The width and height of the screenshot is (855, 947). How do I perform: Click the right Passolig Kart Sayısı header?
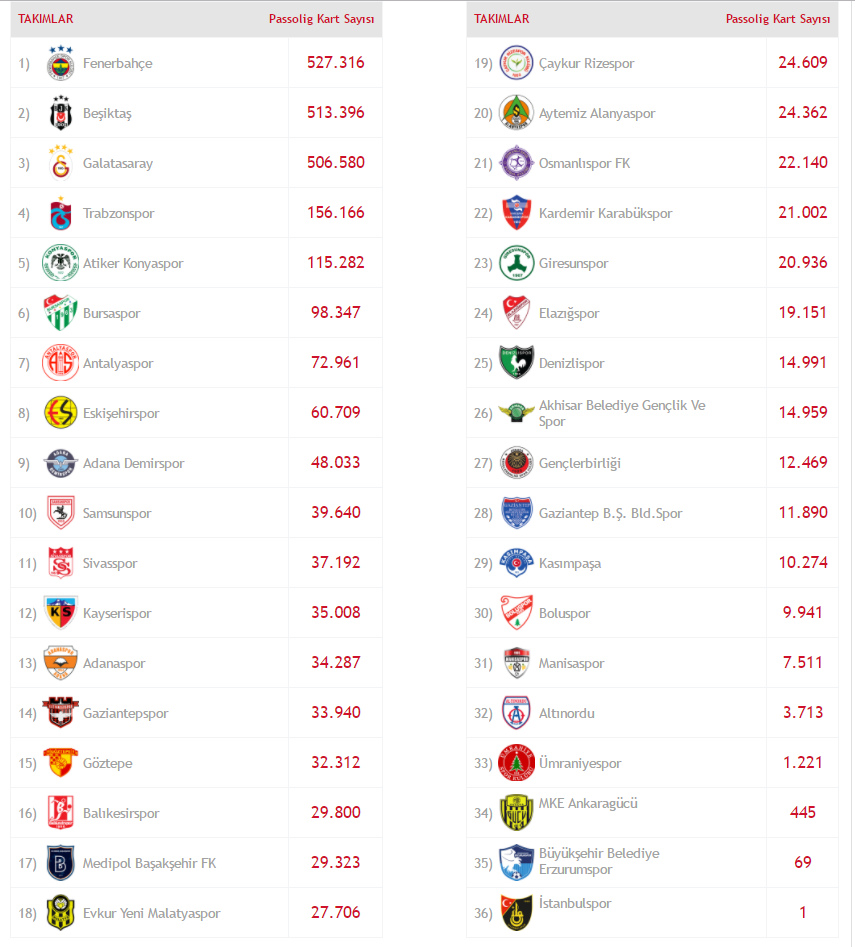(778, 19)
